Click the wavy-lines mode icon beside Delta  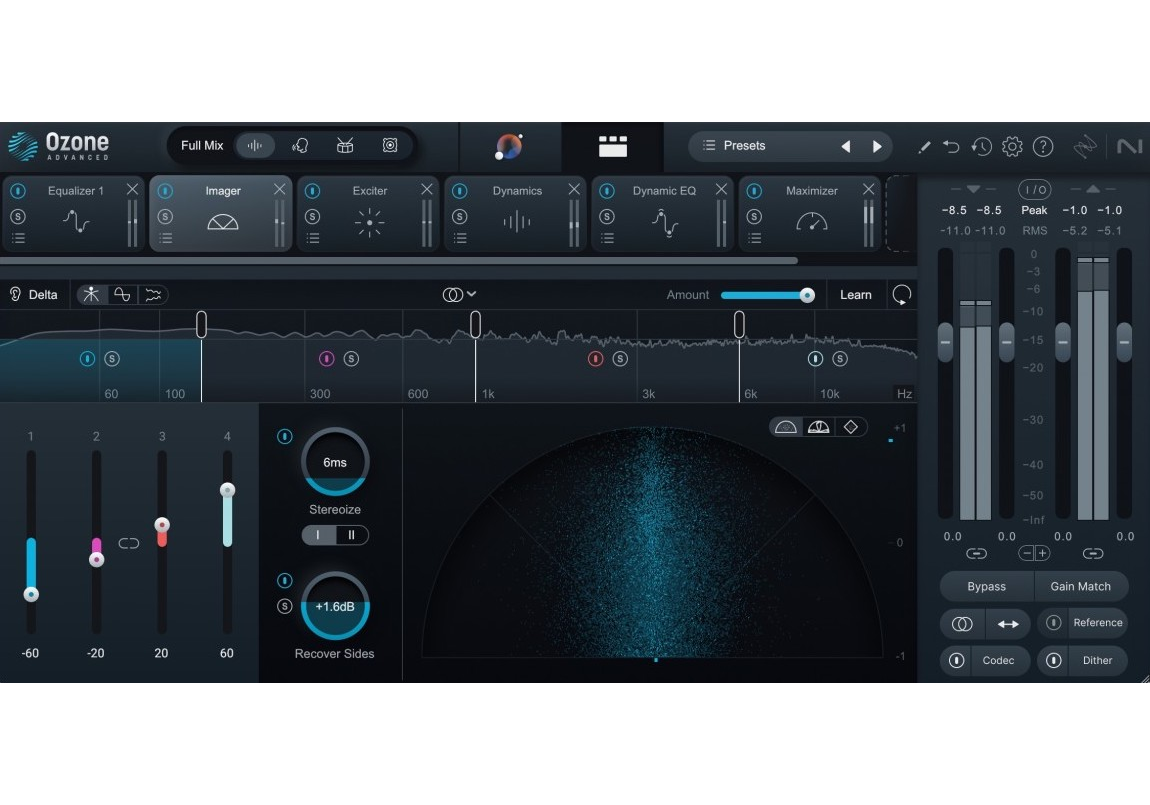coord(153,295)
